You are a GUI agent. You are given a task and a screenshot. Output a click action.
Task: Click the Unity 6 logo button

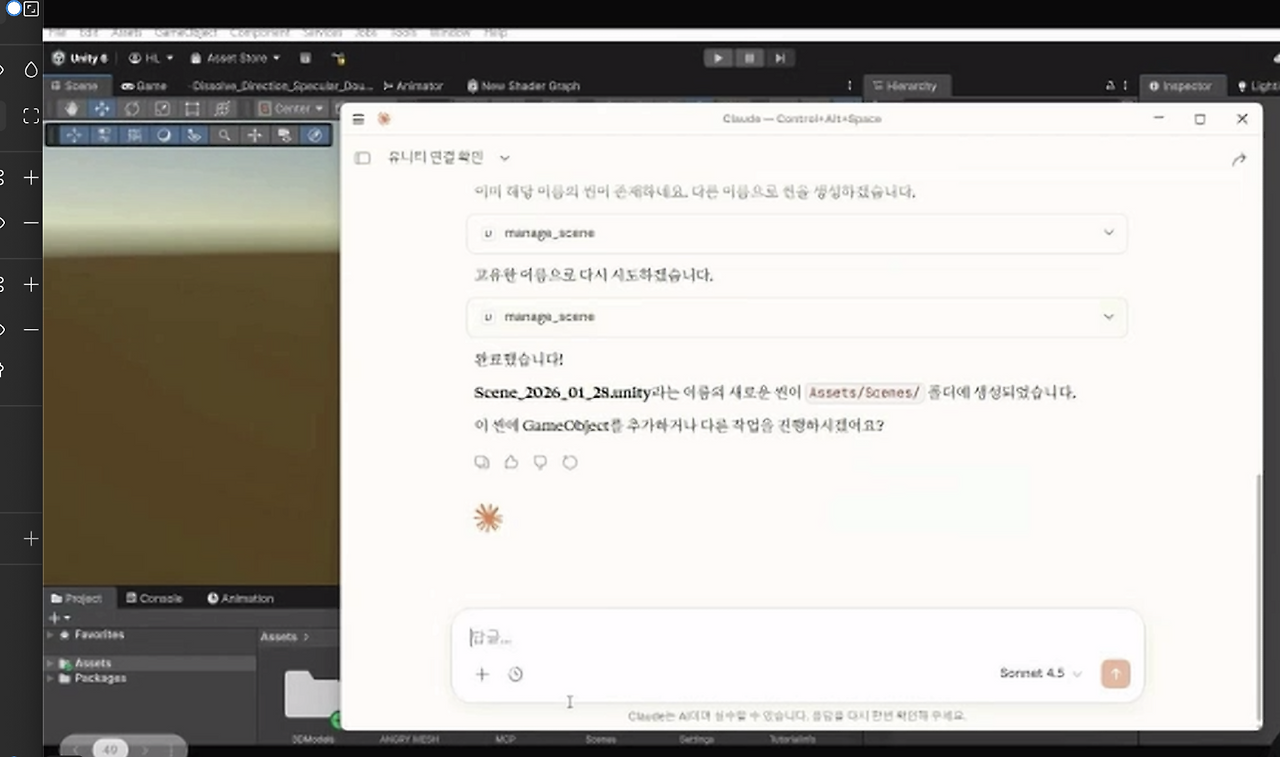80,58
